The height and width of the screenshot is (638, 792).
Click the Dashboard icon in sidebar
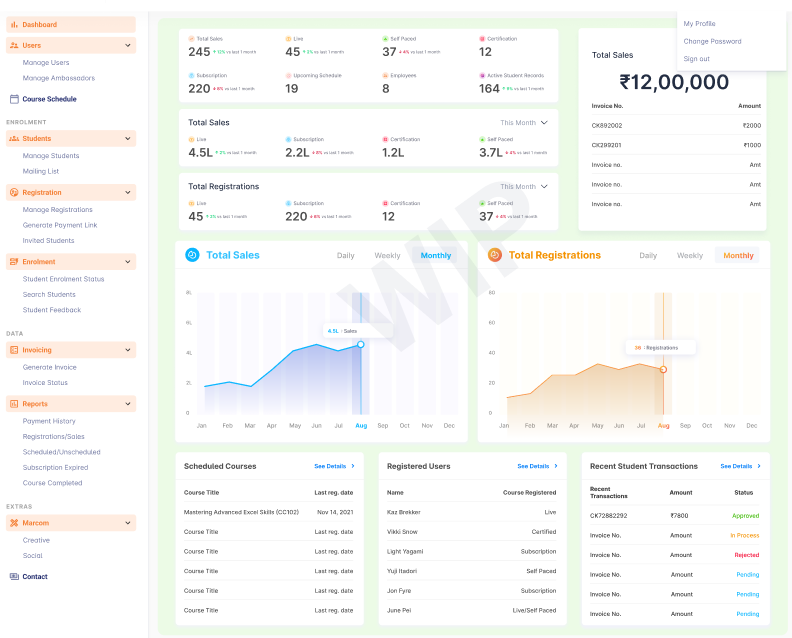[14, 24]
